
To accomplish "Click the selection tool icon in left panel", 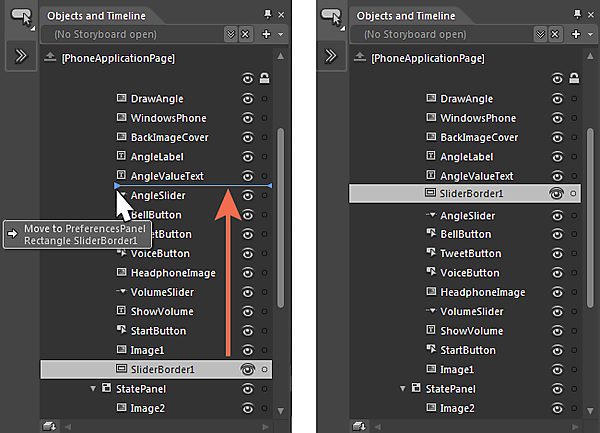I will point(22,17).
